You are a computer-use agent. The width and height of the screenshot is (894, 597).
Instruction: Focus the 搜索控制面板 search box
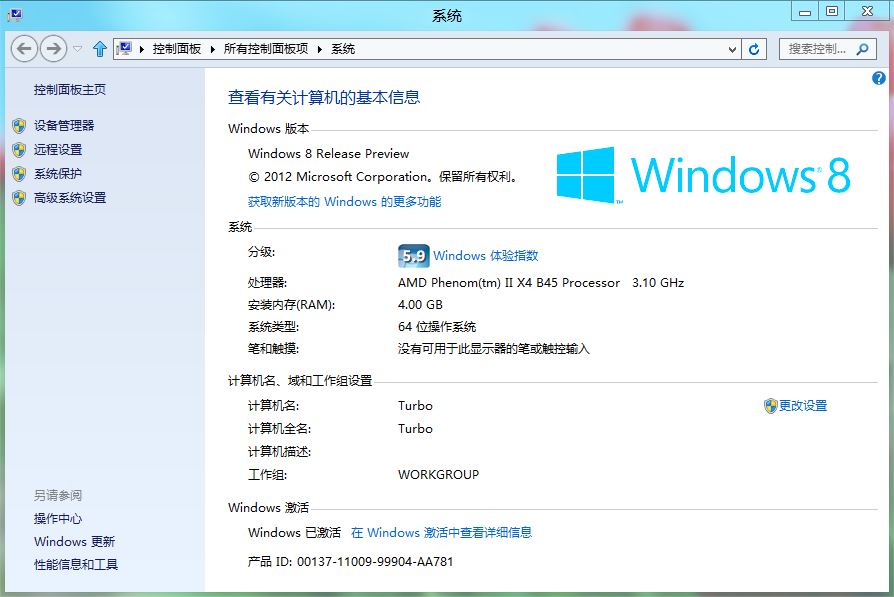coord(816,49)
